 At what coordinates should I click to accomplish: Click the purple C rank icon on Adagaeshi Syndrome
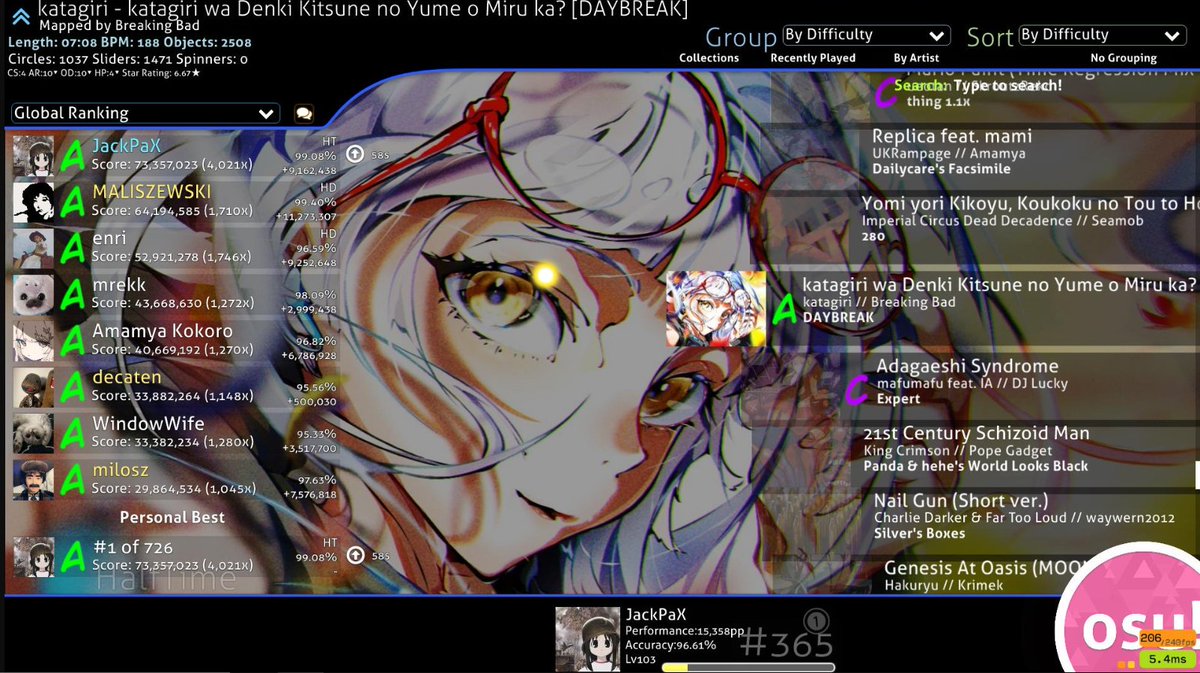pos(857,390)
